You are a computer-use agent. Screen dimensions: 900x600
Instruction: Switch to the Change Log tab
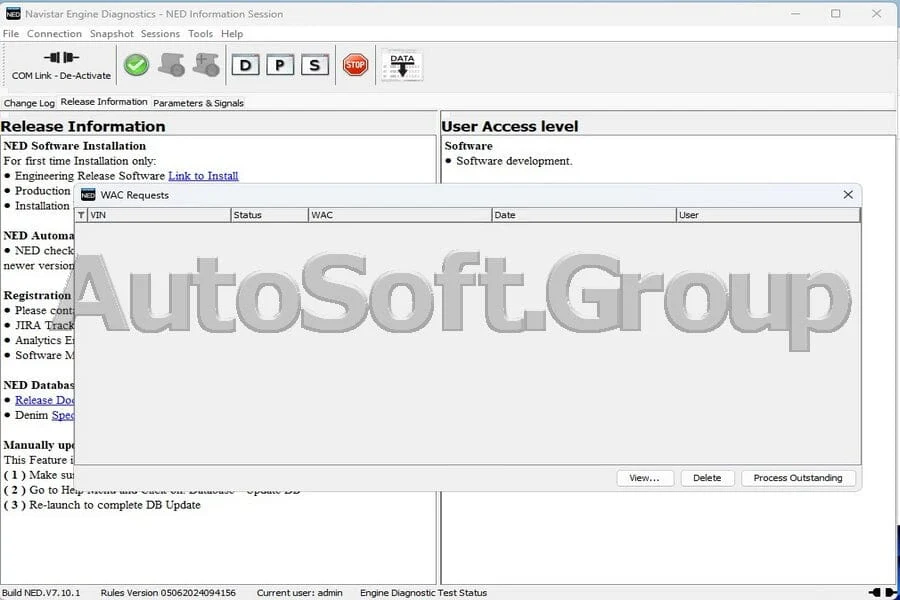[x=29, y=103]
